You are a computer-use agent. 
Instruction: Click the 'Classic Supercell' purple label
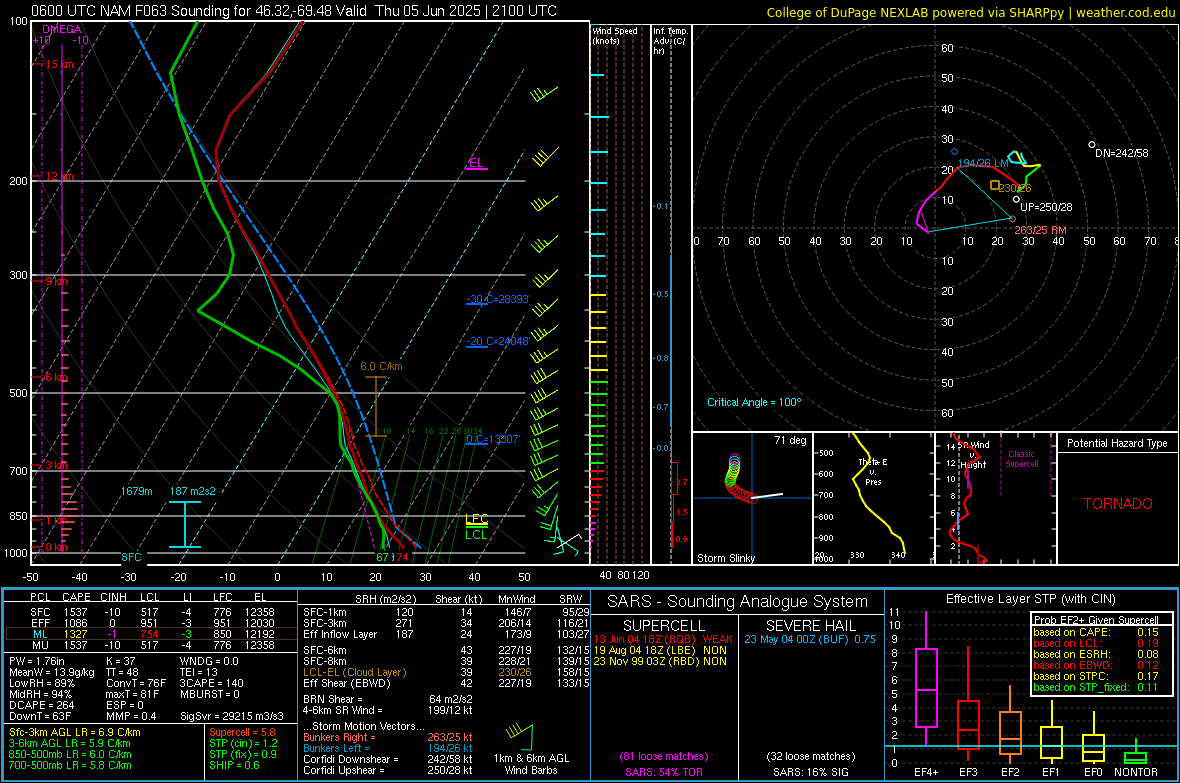[1022, 459]
